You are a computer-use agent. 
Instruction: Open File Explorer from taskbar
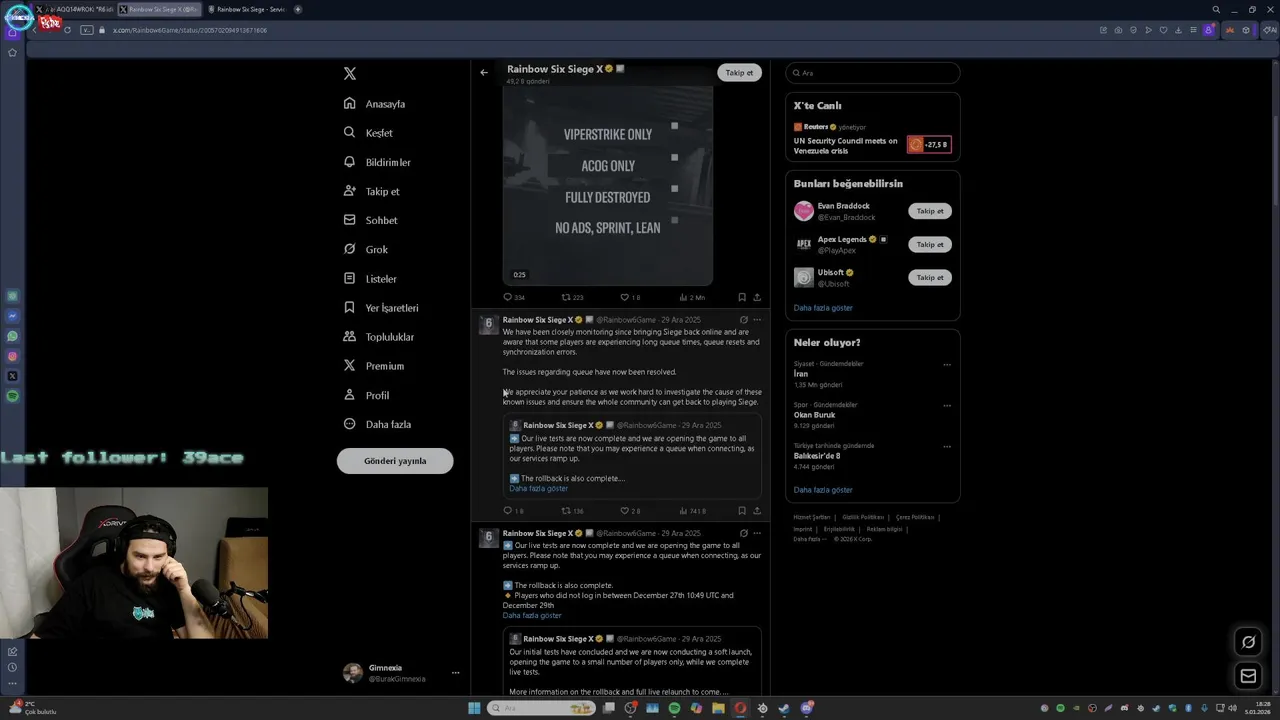point(718,708)
